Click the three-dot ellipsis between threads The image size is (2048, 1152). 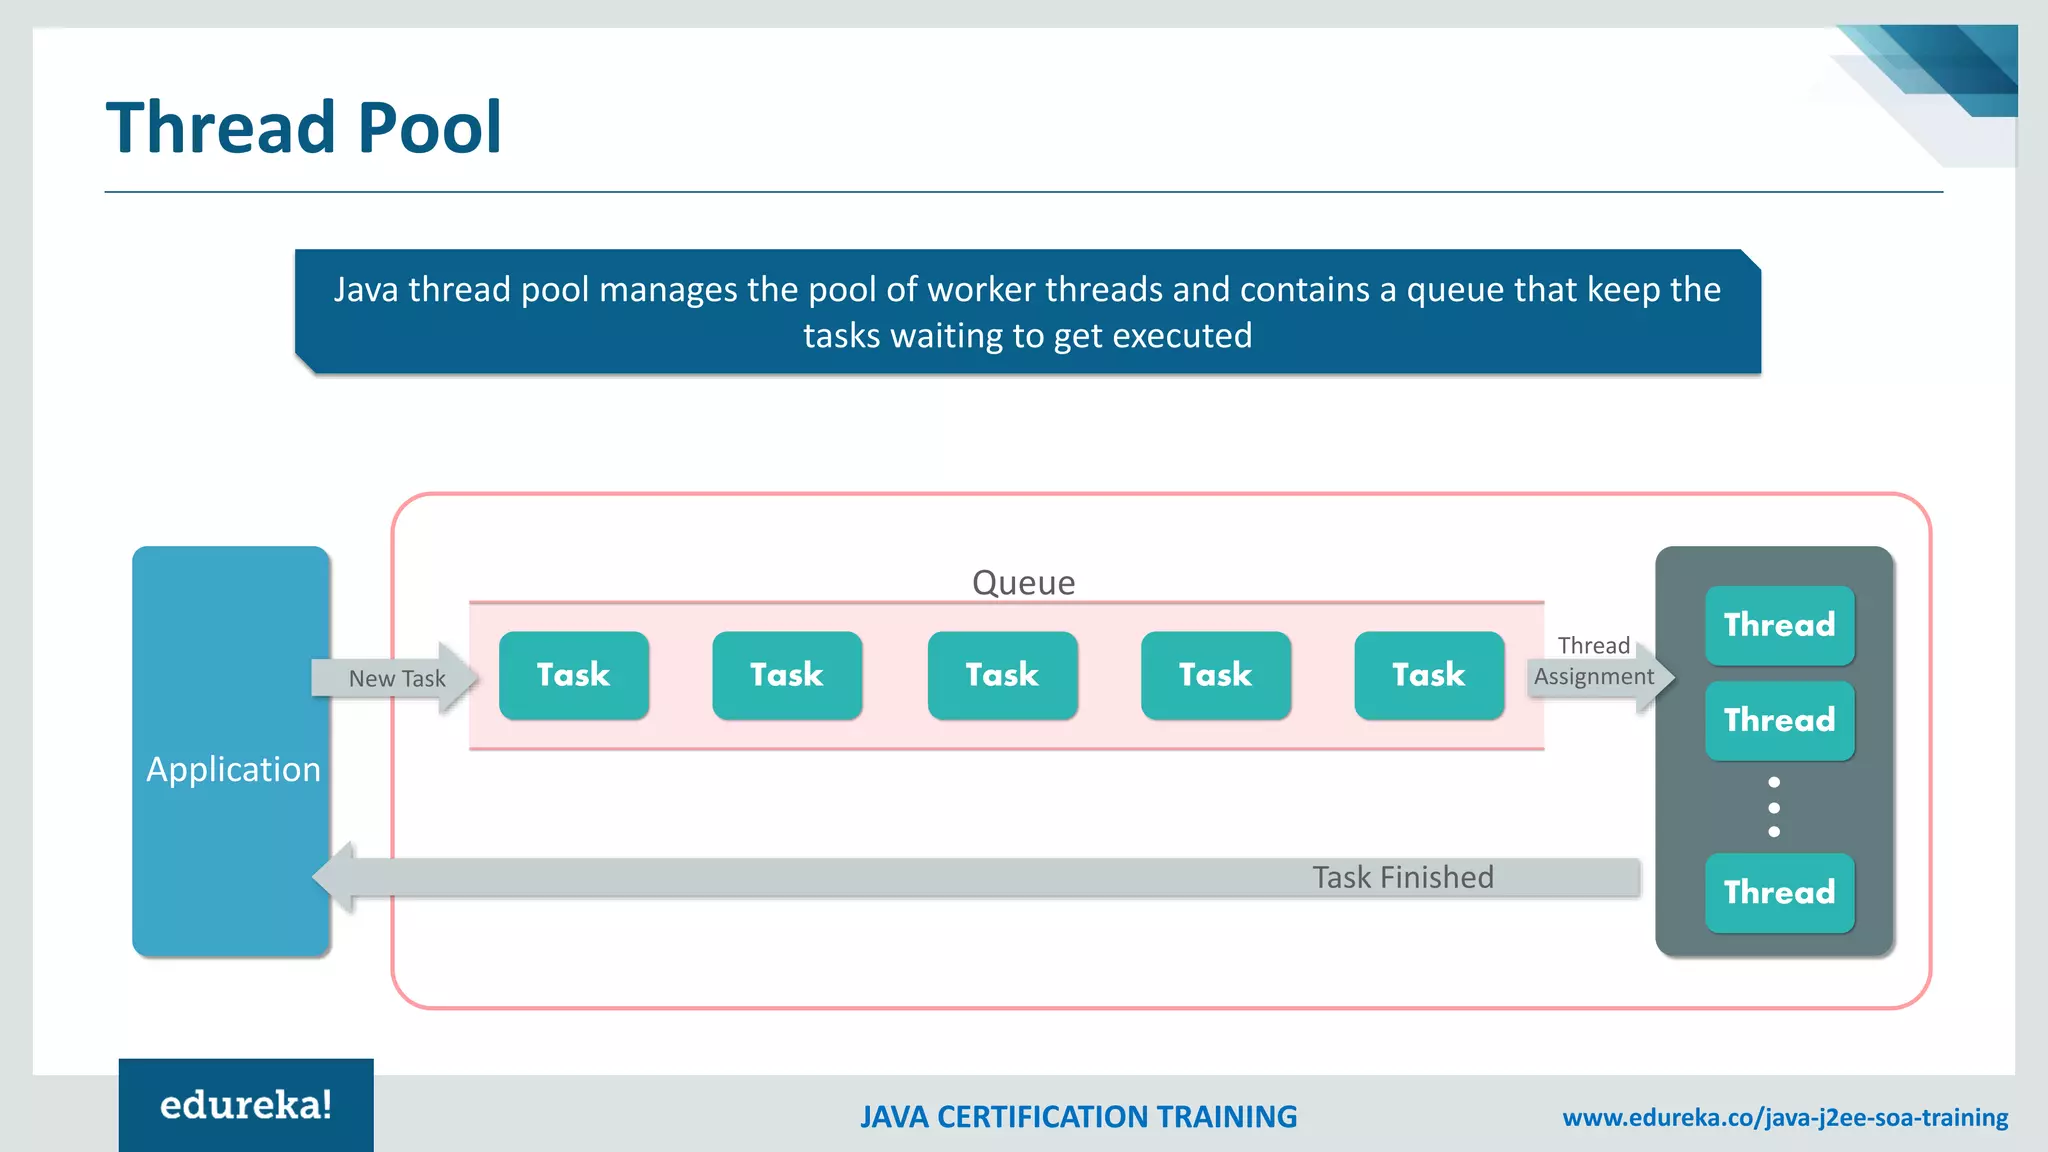(1774, 807)
